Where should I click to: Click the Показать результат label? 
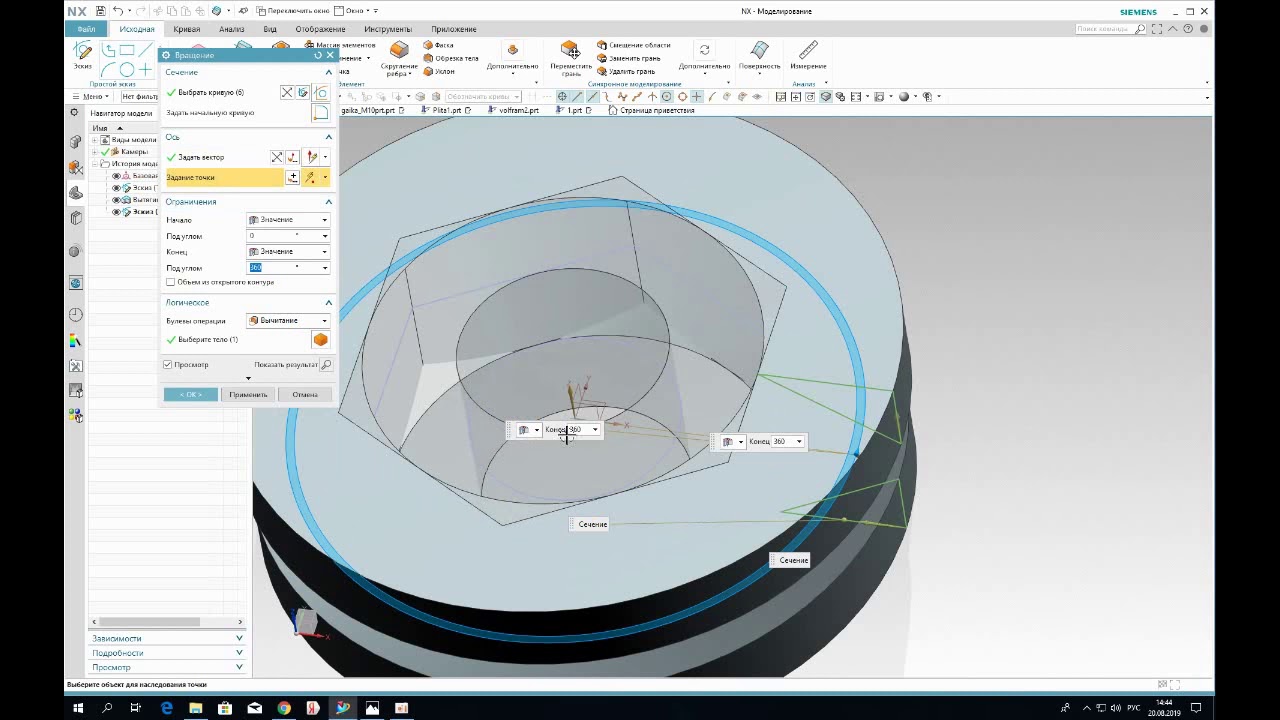pyautogui.click(x=286, y=365)
